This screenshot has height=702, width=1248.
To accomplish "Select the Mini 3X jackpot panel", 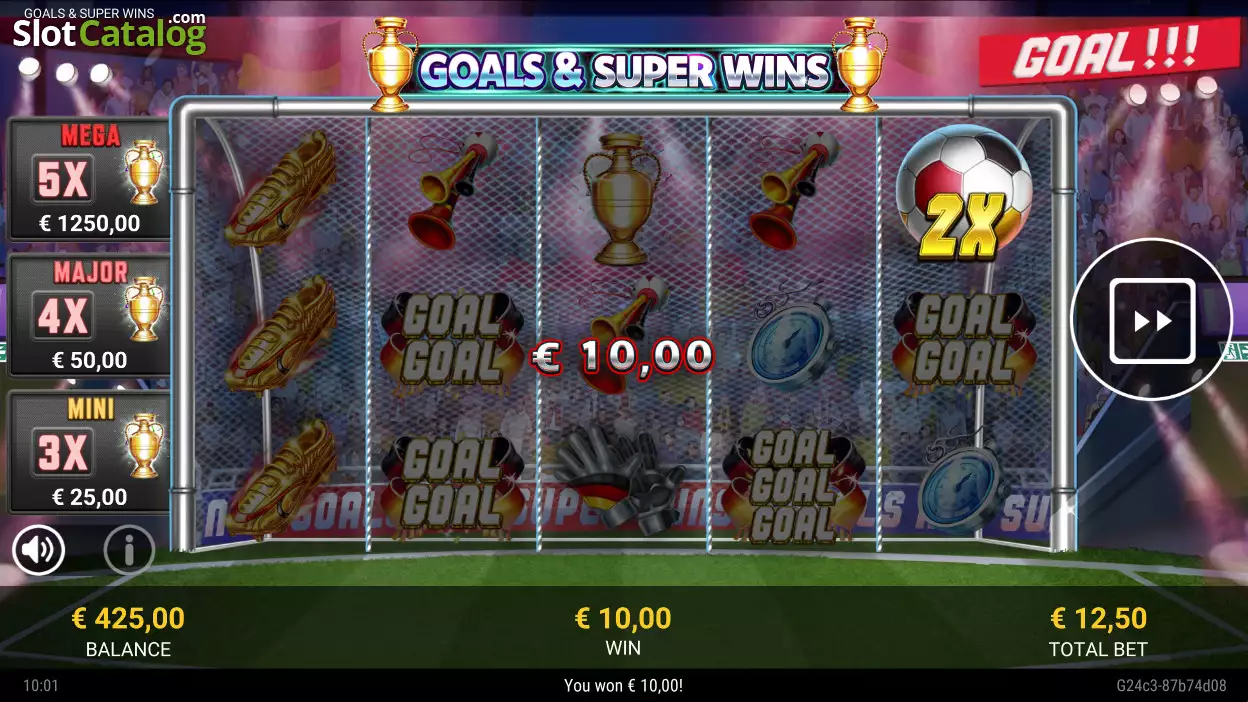I will pyautogui.click(x=89, y=453).
